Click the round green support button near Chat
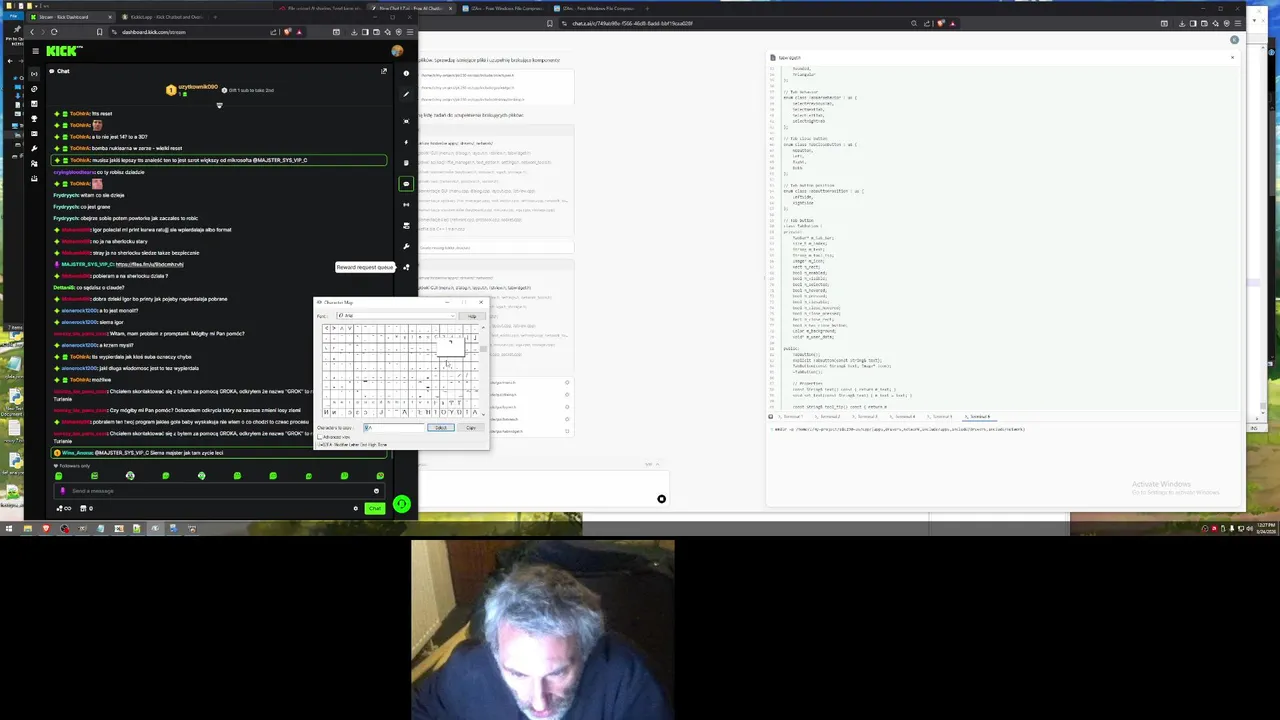This screenshot has width=1280, height=720. (401, 505)
